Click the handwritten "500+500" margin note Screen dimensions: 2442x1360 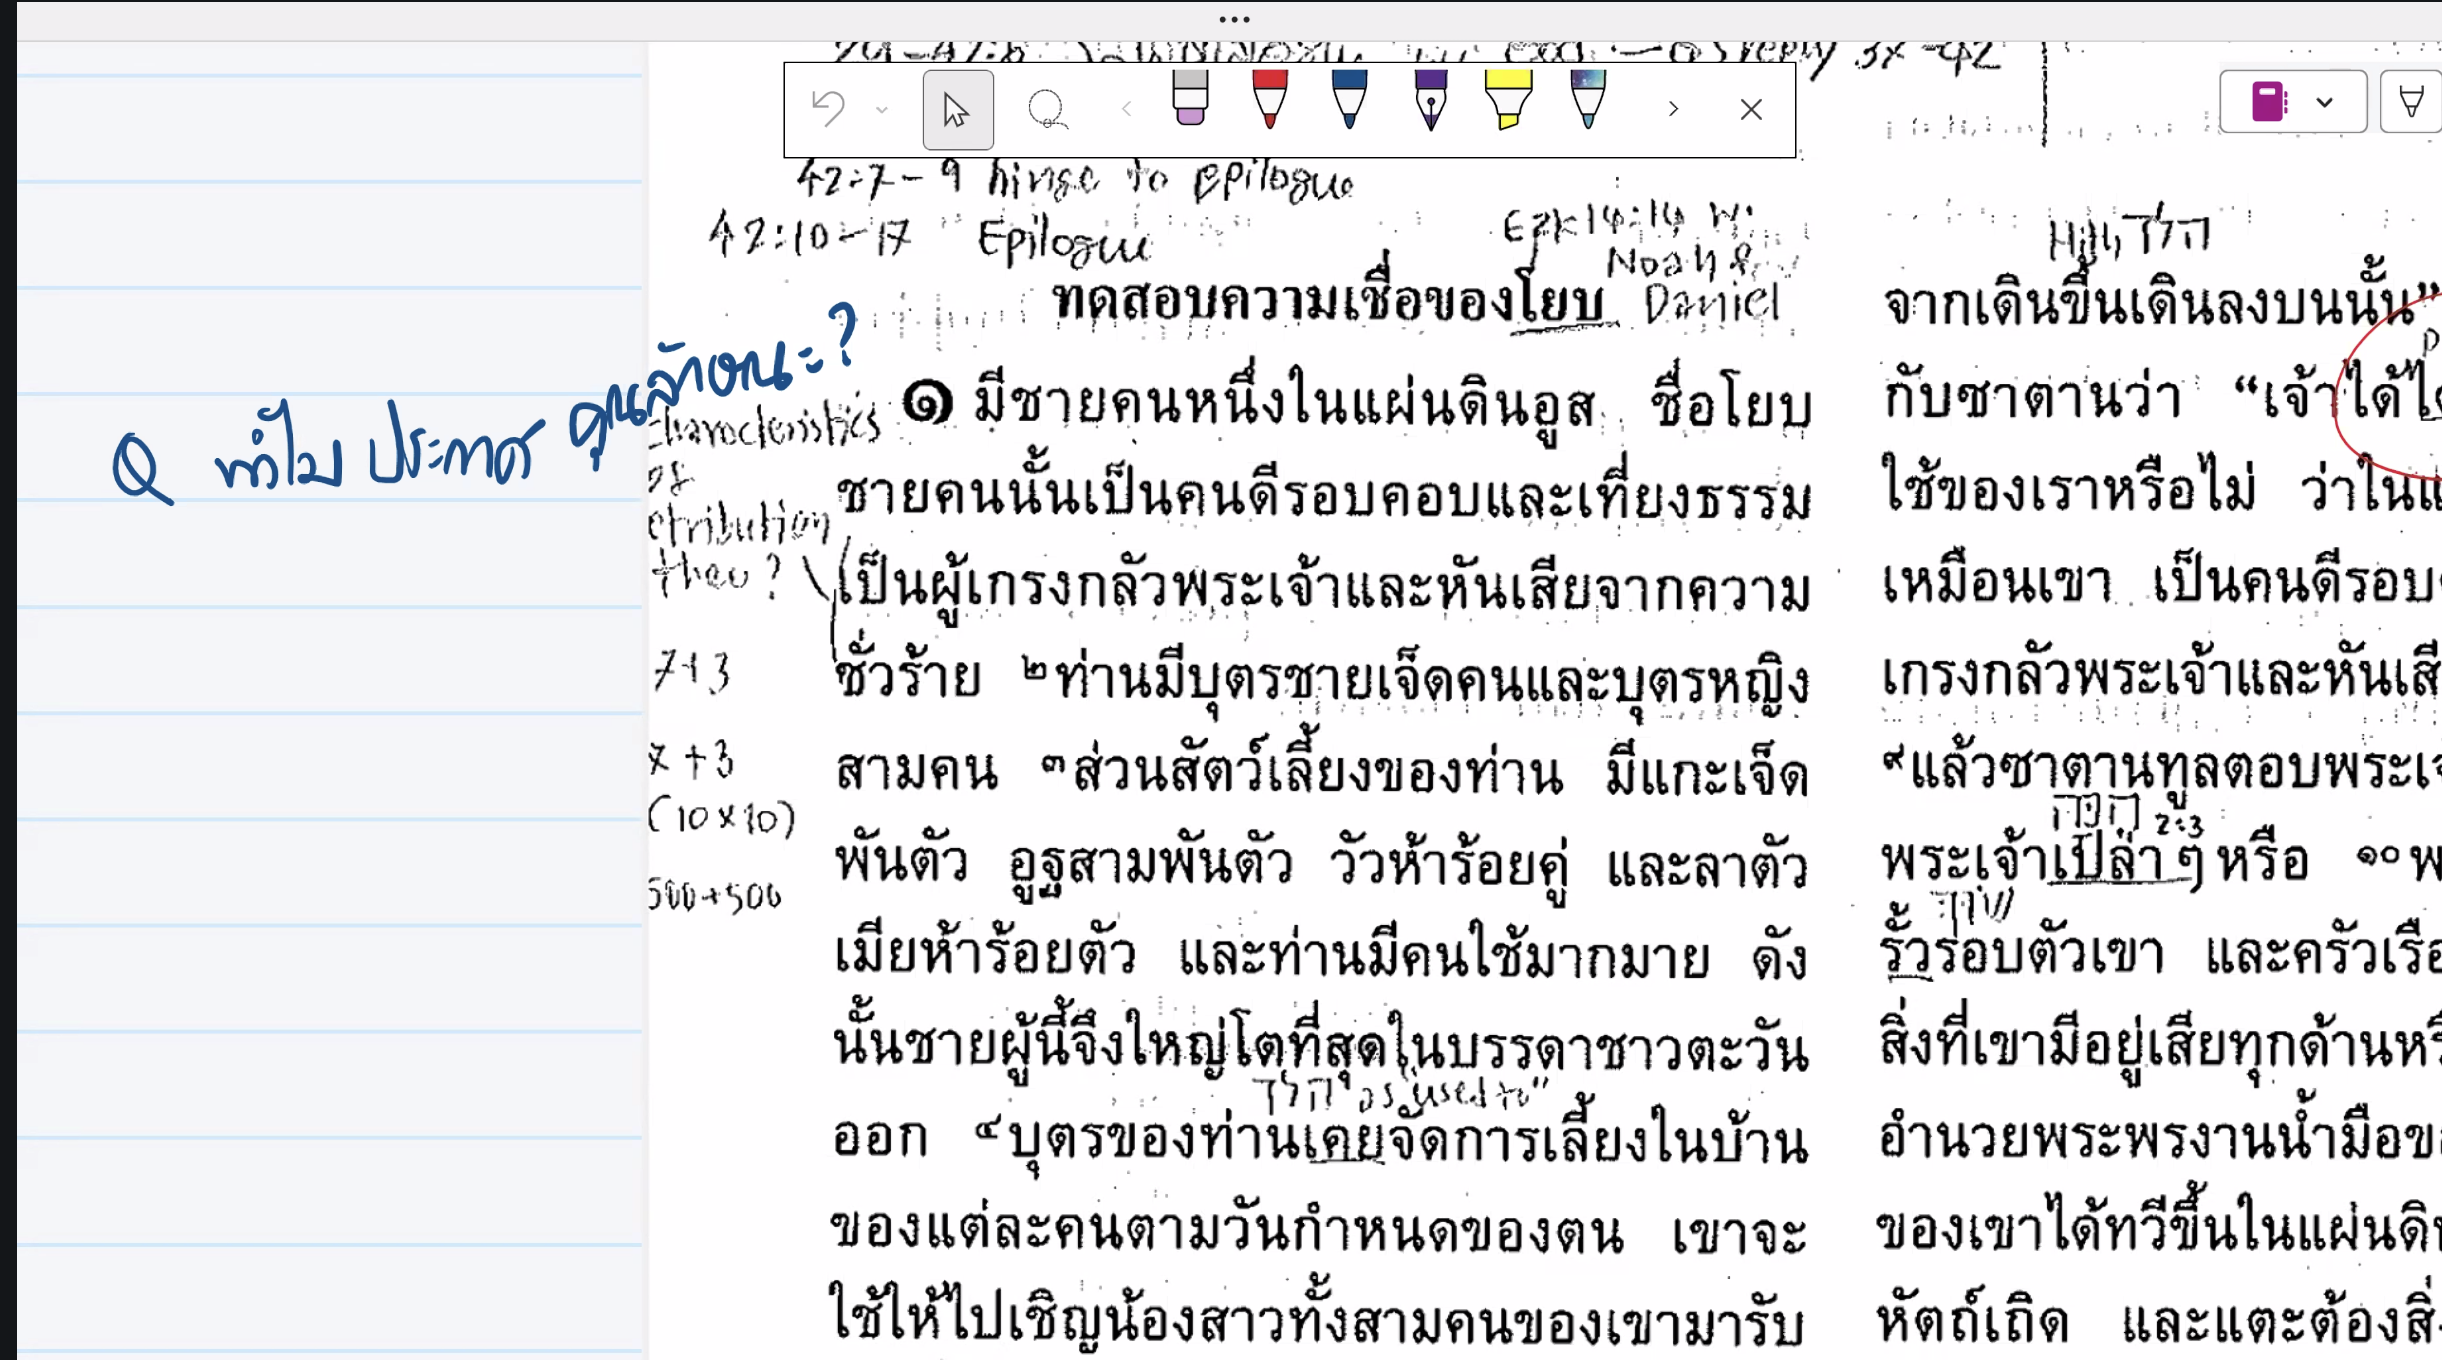tap(714, 895)
